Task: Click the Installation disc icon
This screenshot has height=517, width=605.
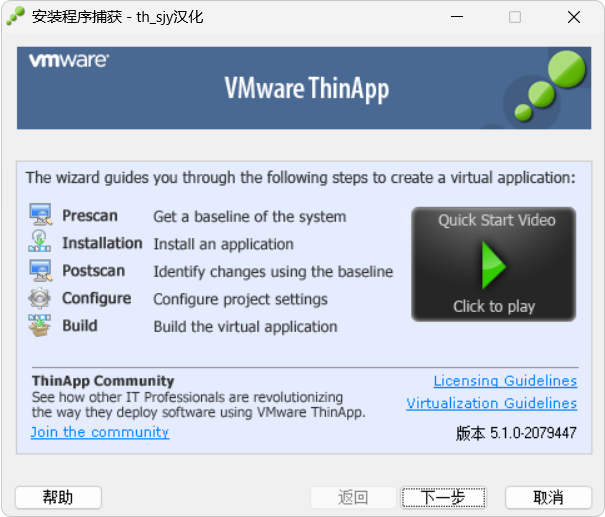Action: coord(40,242)
